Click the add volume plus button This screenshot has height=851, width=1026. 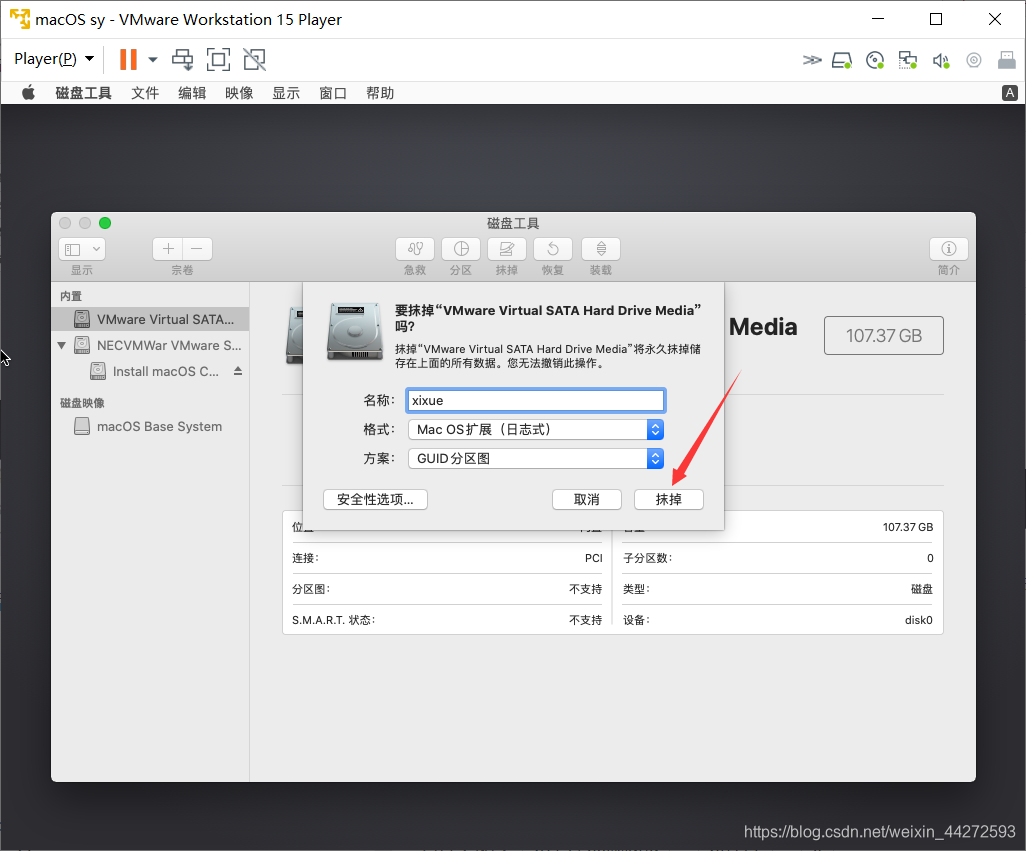click(168, 249)
